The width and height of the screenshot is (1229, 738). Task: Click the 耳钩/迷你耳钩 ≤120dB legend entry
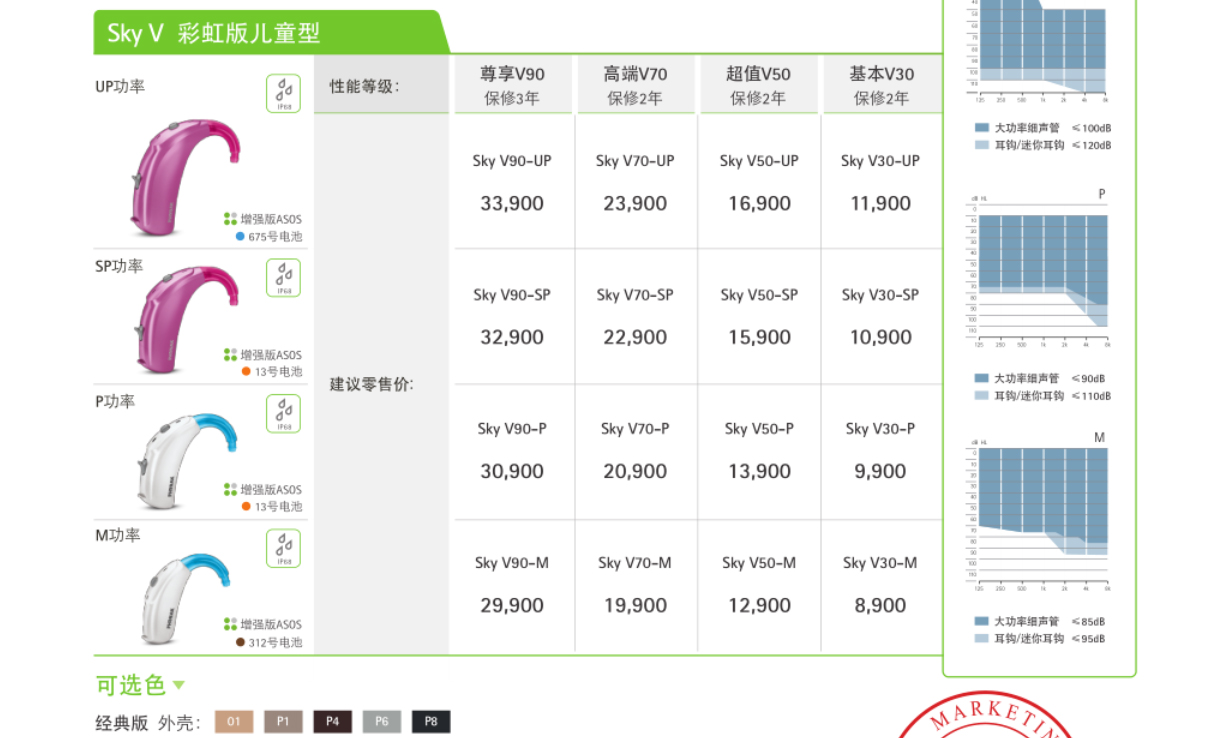pos(1042,145)
